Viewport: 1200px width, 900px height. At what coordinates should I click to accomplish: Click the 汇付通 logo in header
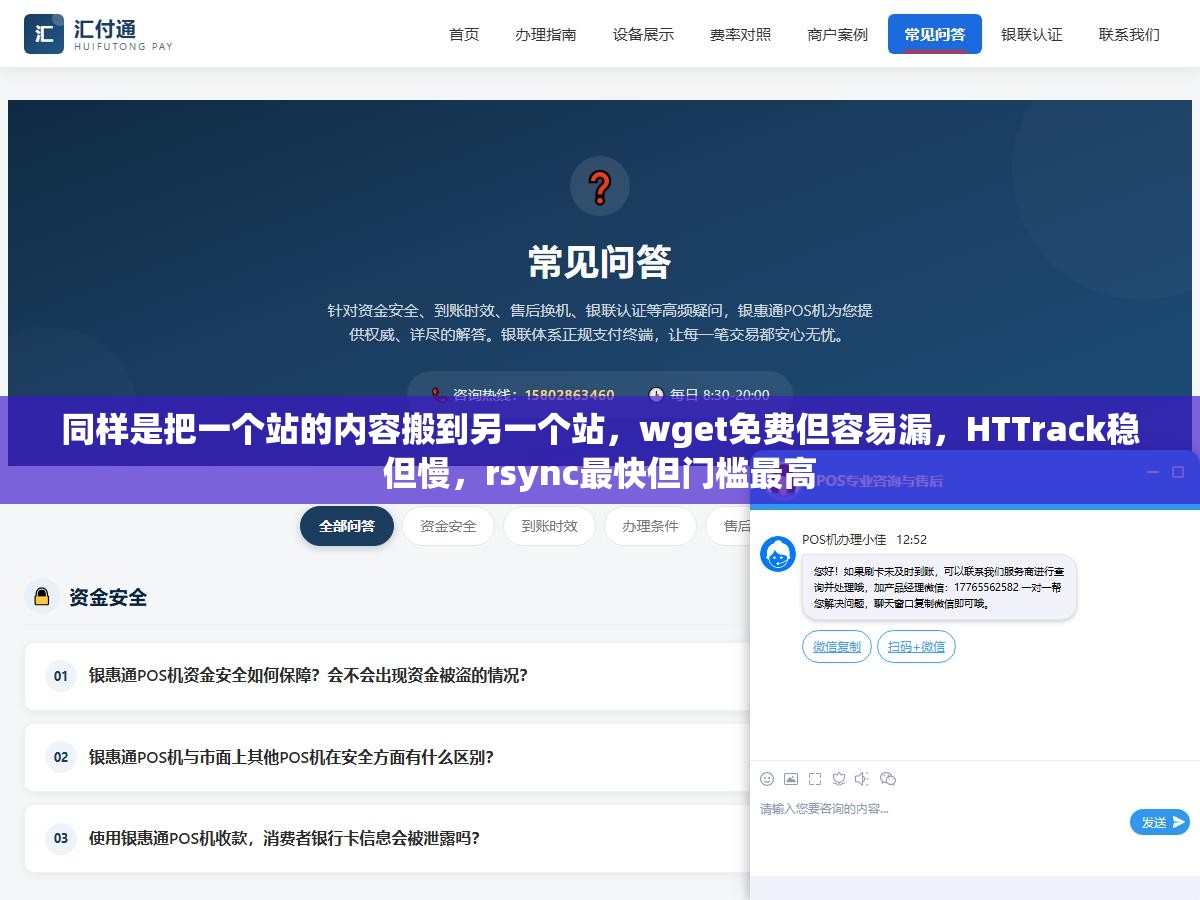point(98,34)
